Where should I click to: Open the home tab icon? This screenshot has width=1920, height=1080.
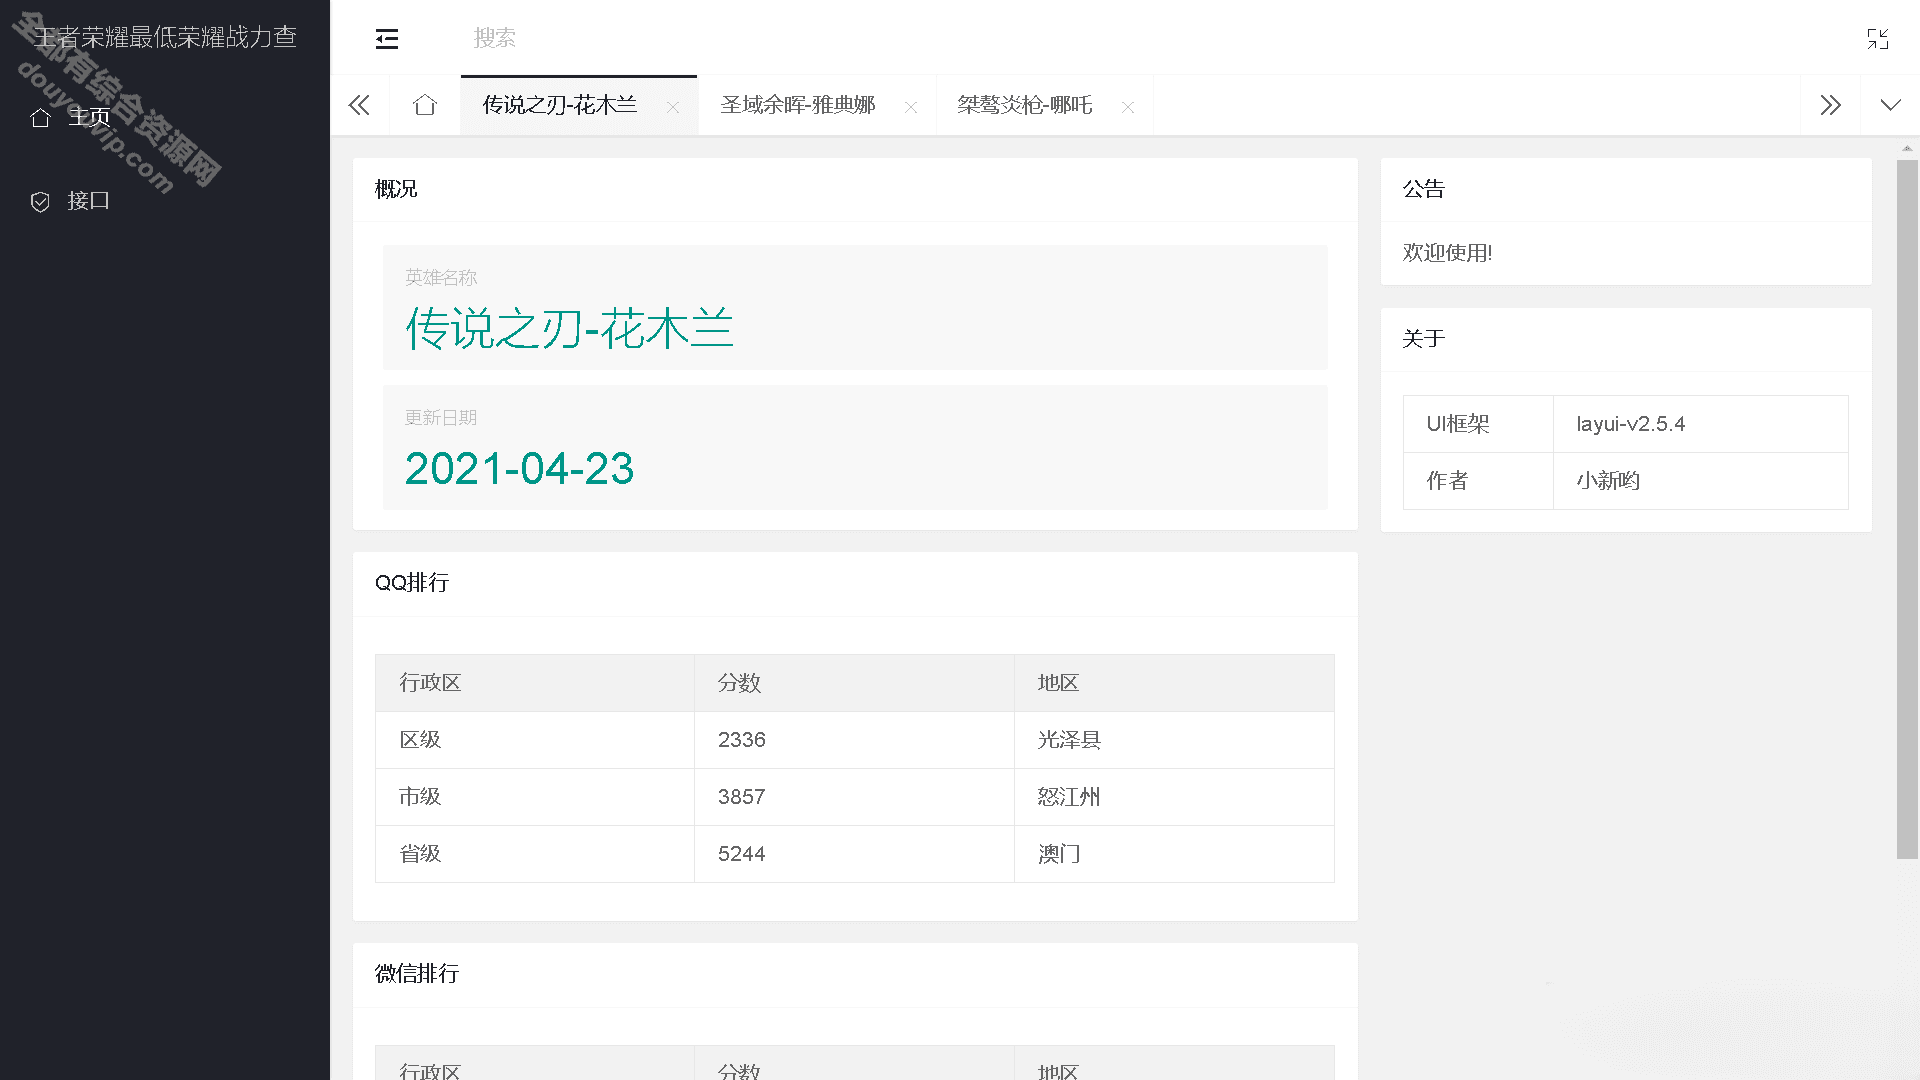(425, 105)
